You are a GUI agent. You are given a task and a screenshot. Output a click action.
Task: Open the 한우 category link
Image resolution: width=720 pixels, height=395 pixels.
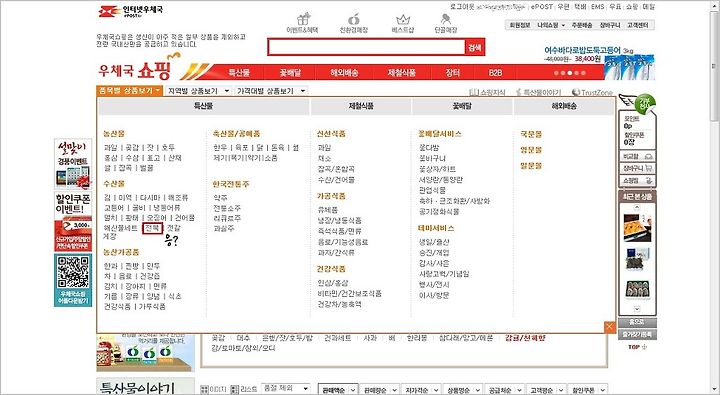(220, 147)
